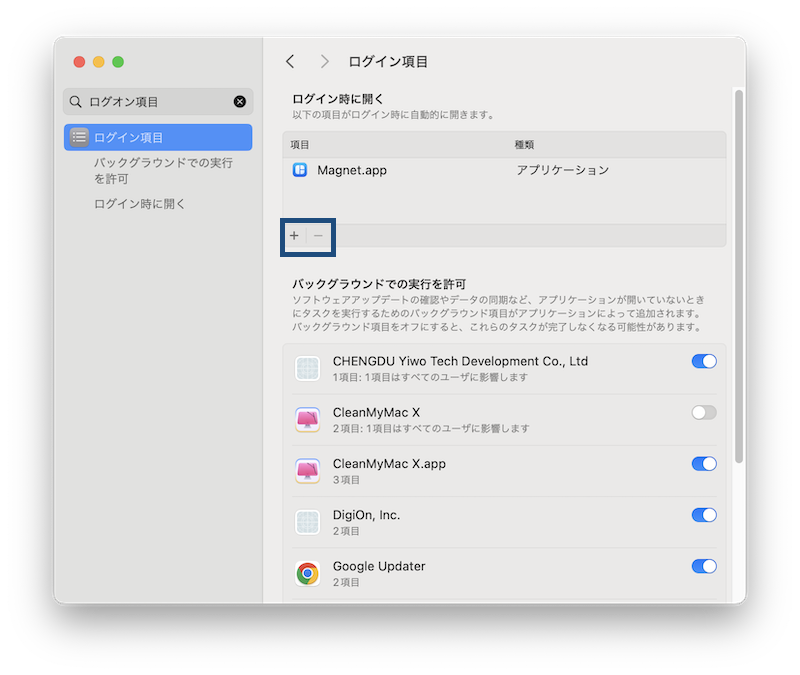The height and width of the screenshot is (675, 800).
Task: Select the Magnet.app row
Action: (x=504, y=170)
